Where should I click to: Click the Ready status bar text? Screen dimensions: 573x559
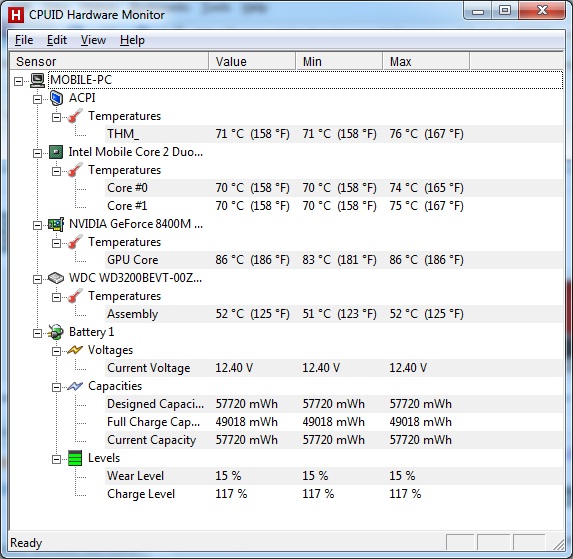point(26,543)
